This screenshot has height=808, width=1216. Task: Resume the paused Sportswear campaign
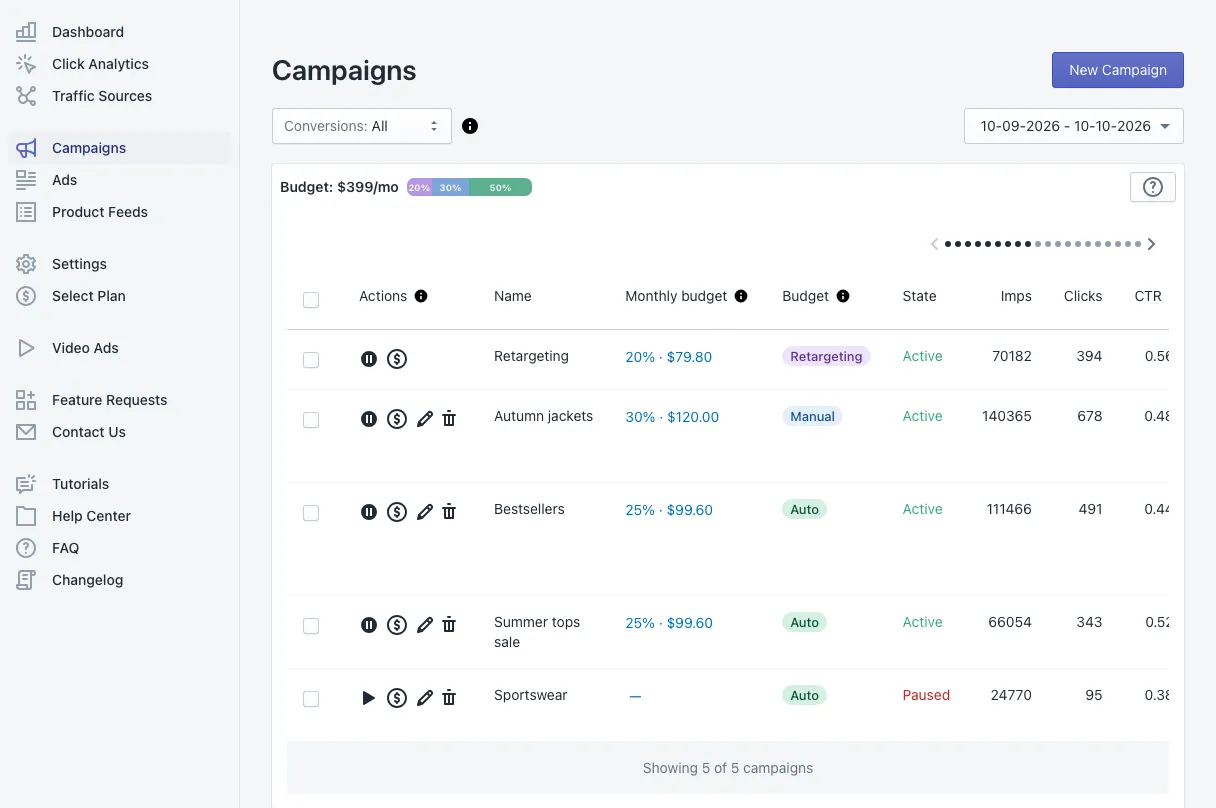[369, 698]
